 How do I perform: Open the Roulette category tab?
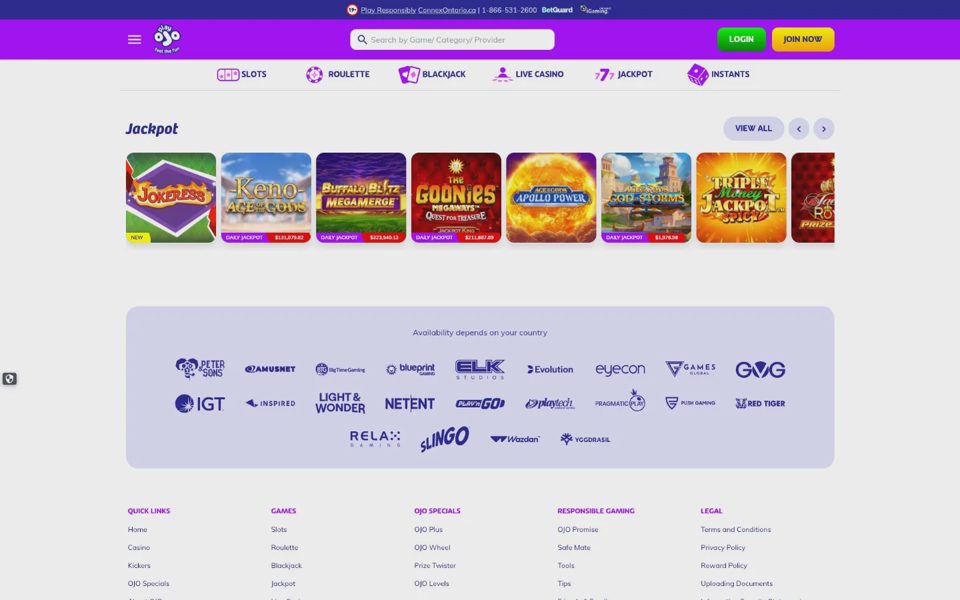coord(337,75)
